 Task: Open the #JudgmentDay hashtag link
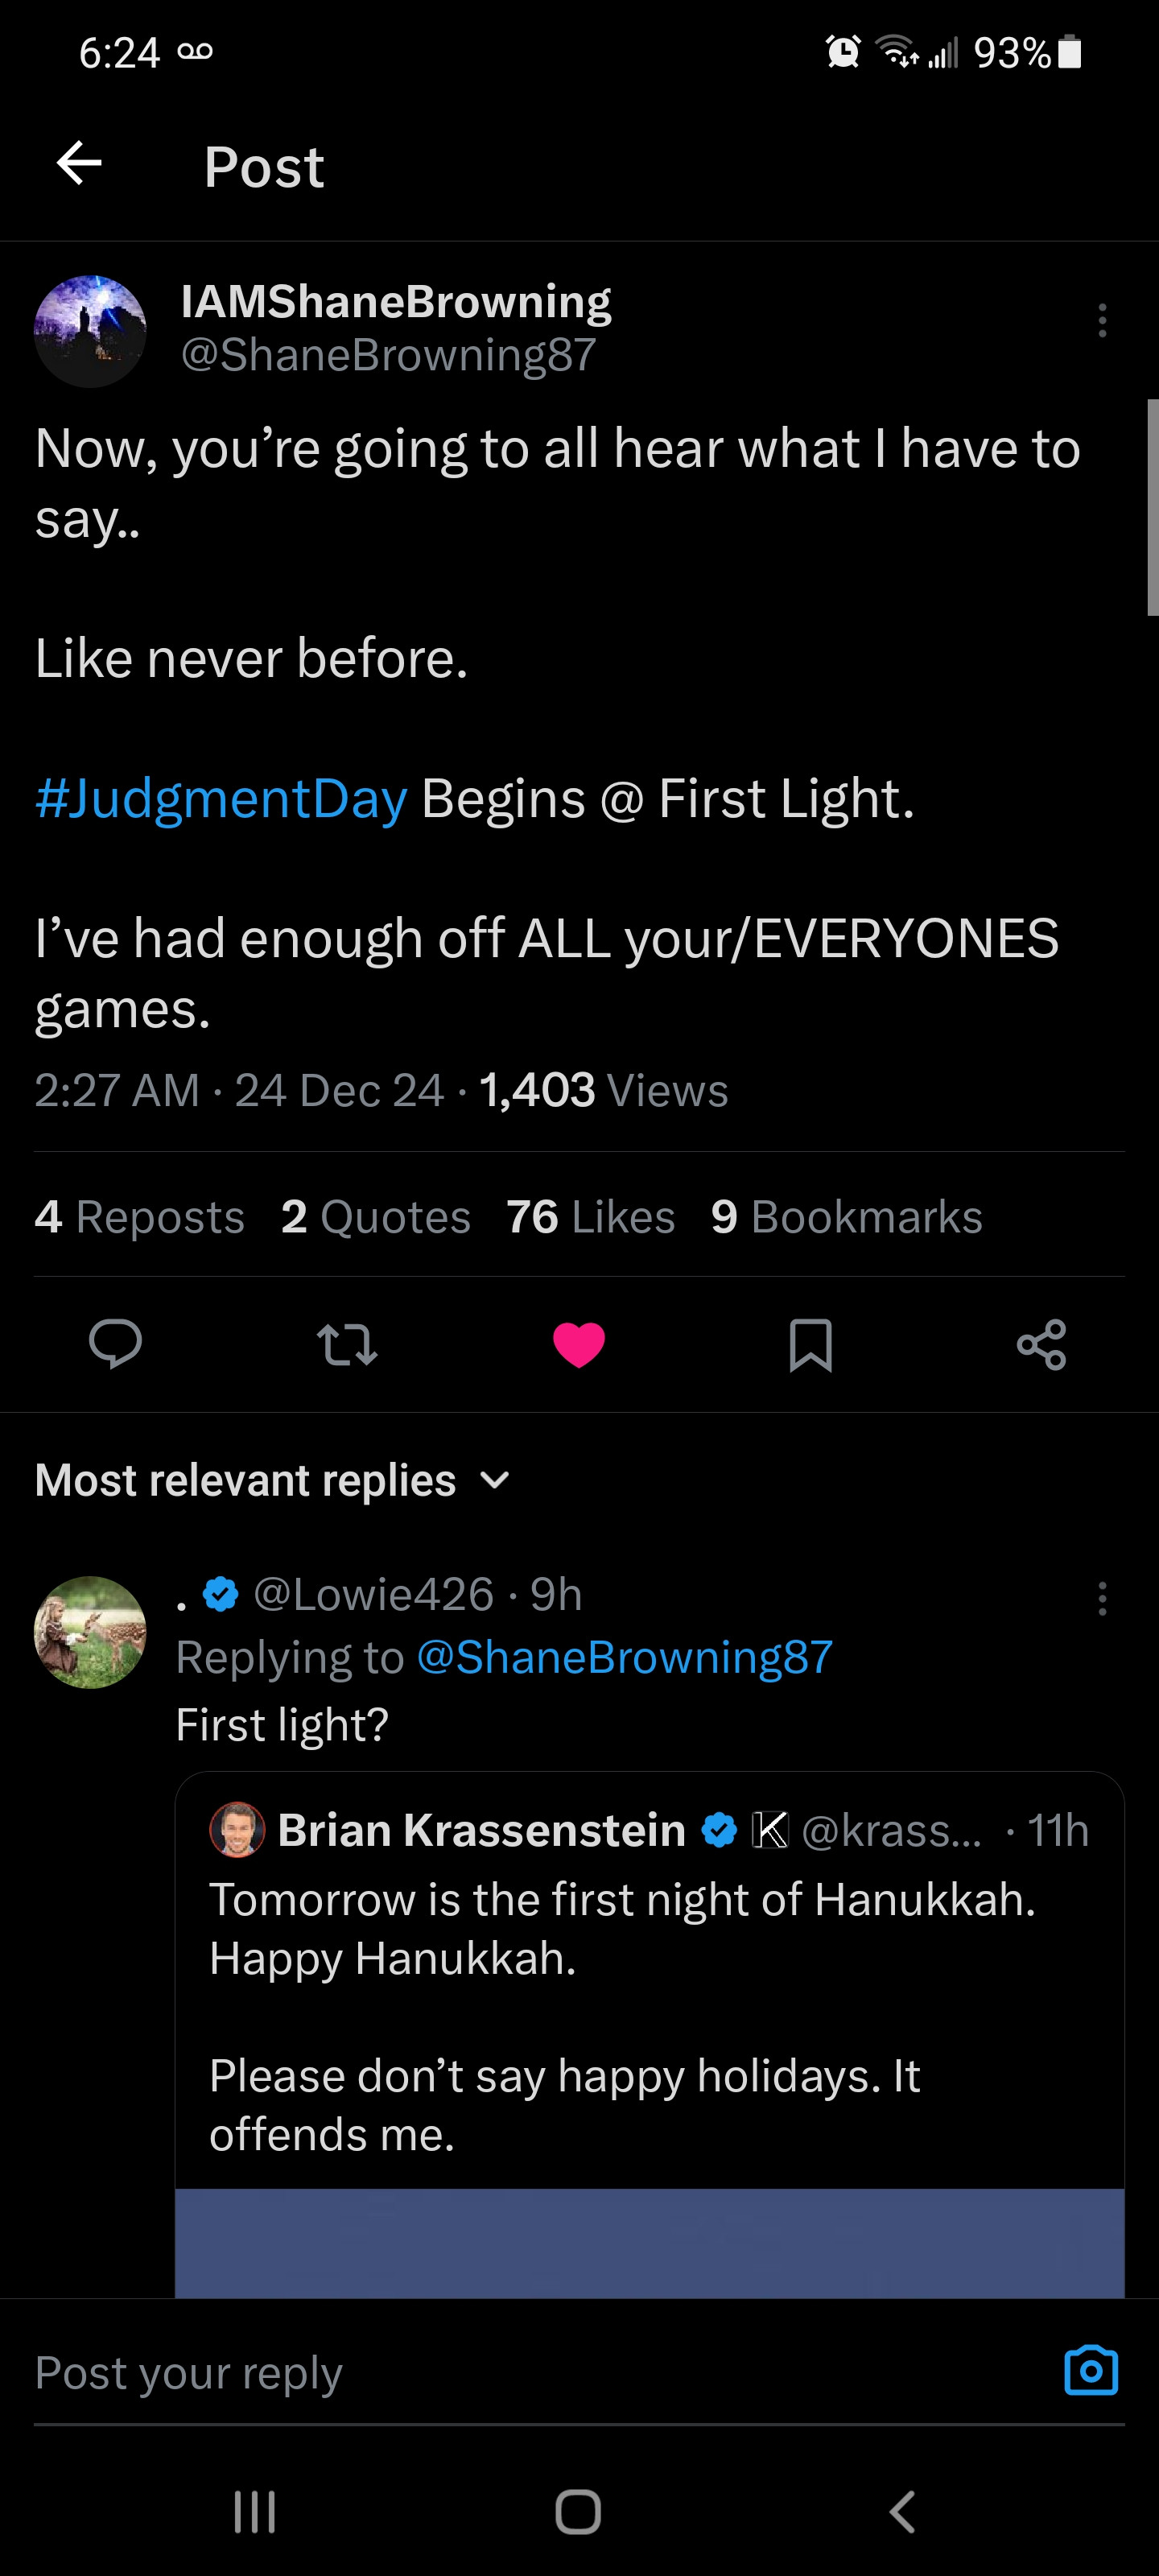(221, 798)
